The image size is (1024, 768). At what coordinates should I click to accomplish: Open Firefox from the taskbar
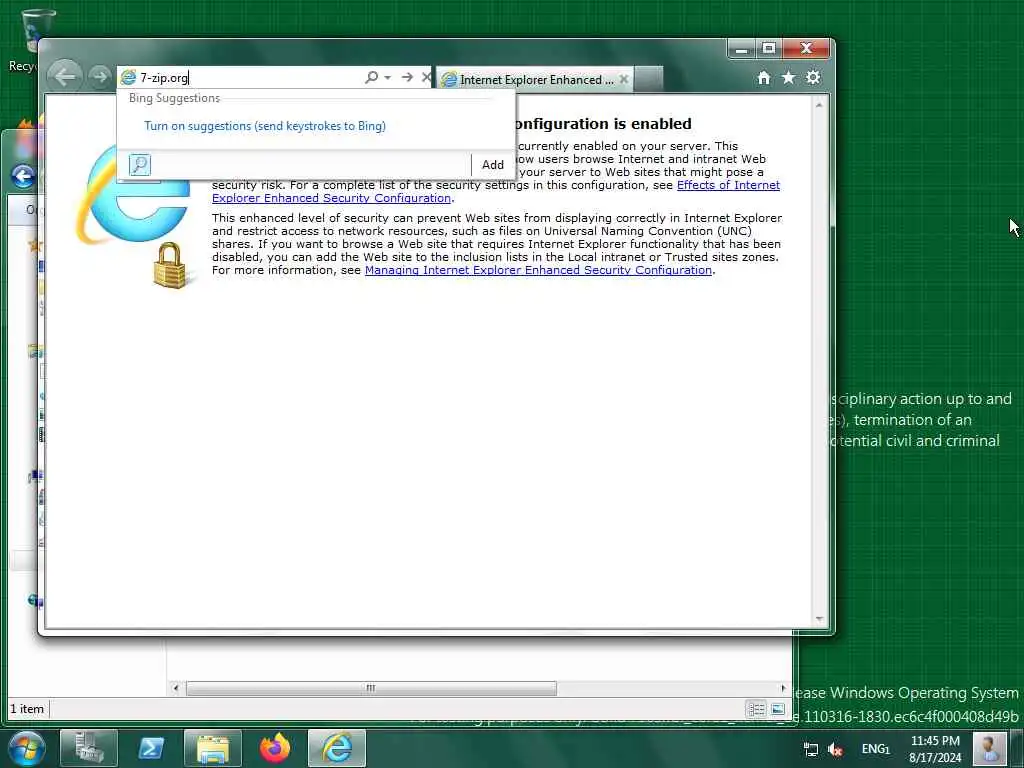pyautogui.click(x=275, y=748)
